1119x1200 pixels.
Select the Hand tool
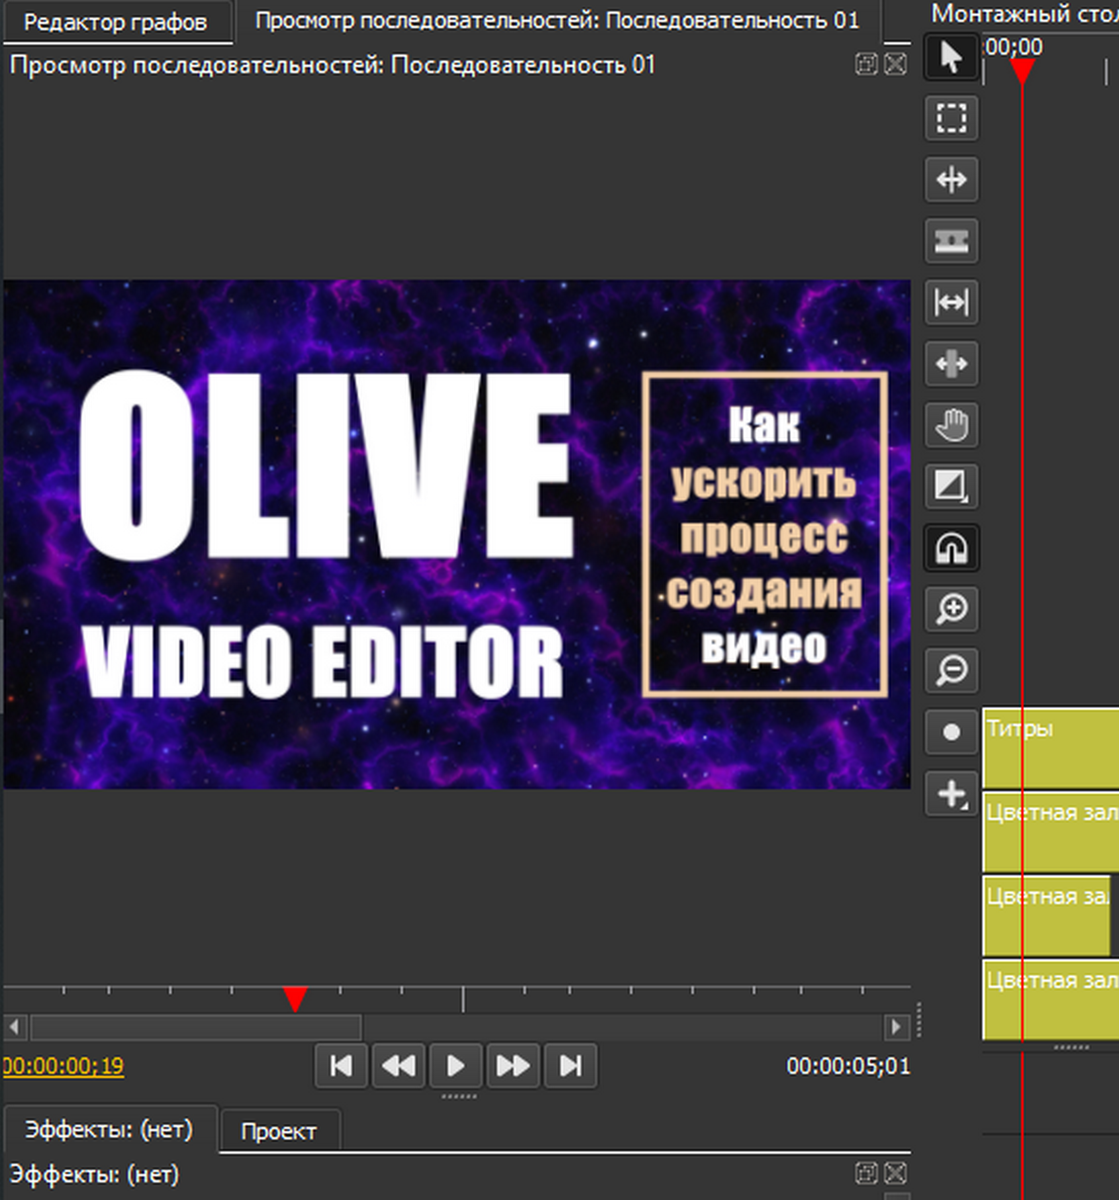951,425
